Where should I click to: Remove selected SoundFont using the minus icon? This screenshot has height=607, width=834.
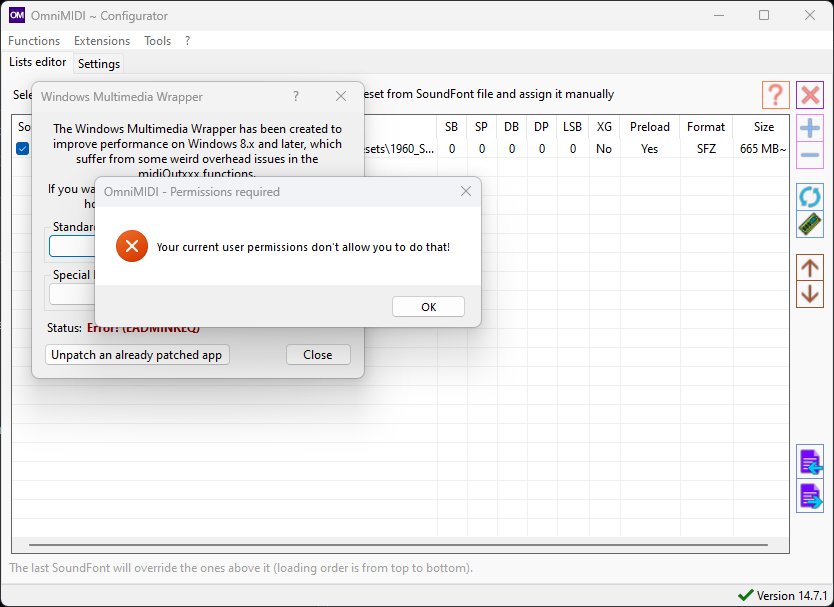coord(810,154)
